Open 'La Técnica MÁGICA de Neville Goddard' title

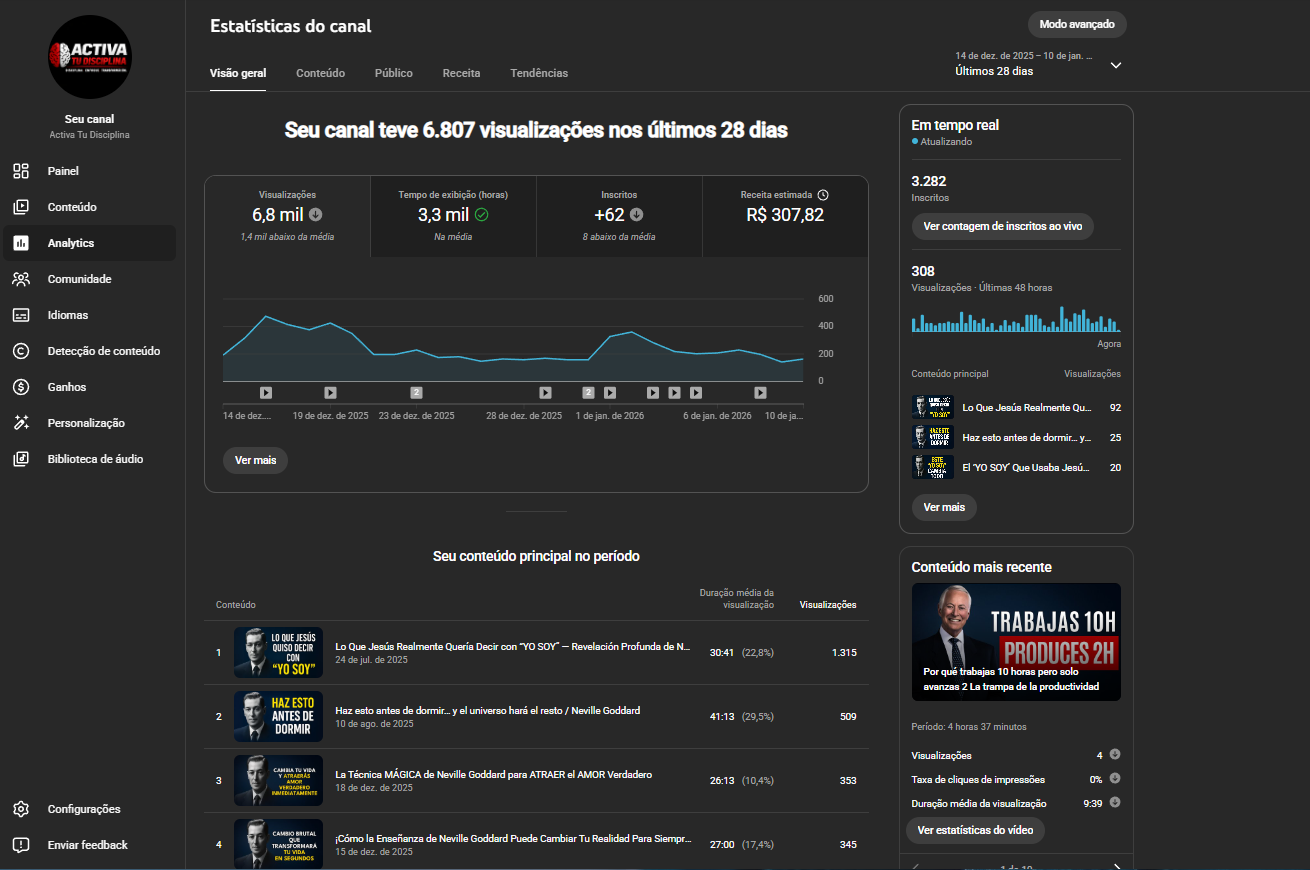493,774
